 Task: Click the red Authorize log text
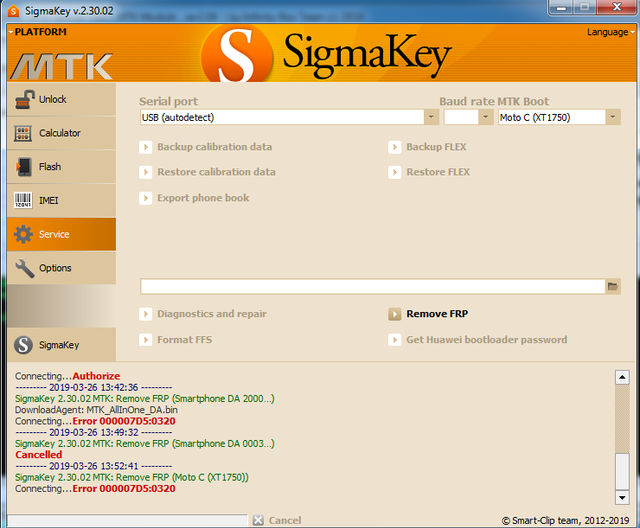pos(96,376)
